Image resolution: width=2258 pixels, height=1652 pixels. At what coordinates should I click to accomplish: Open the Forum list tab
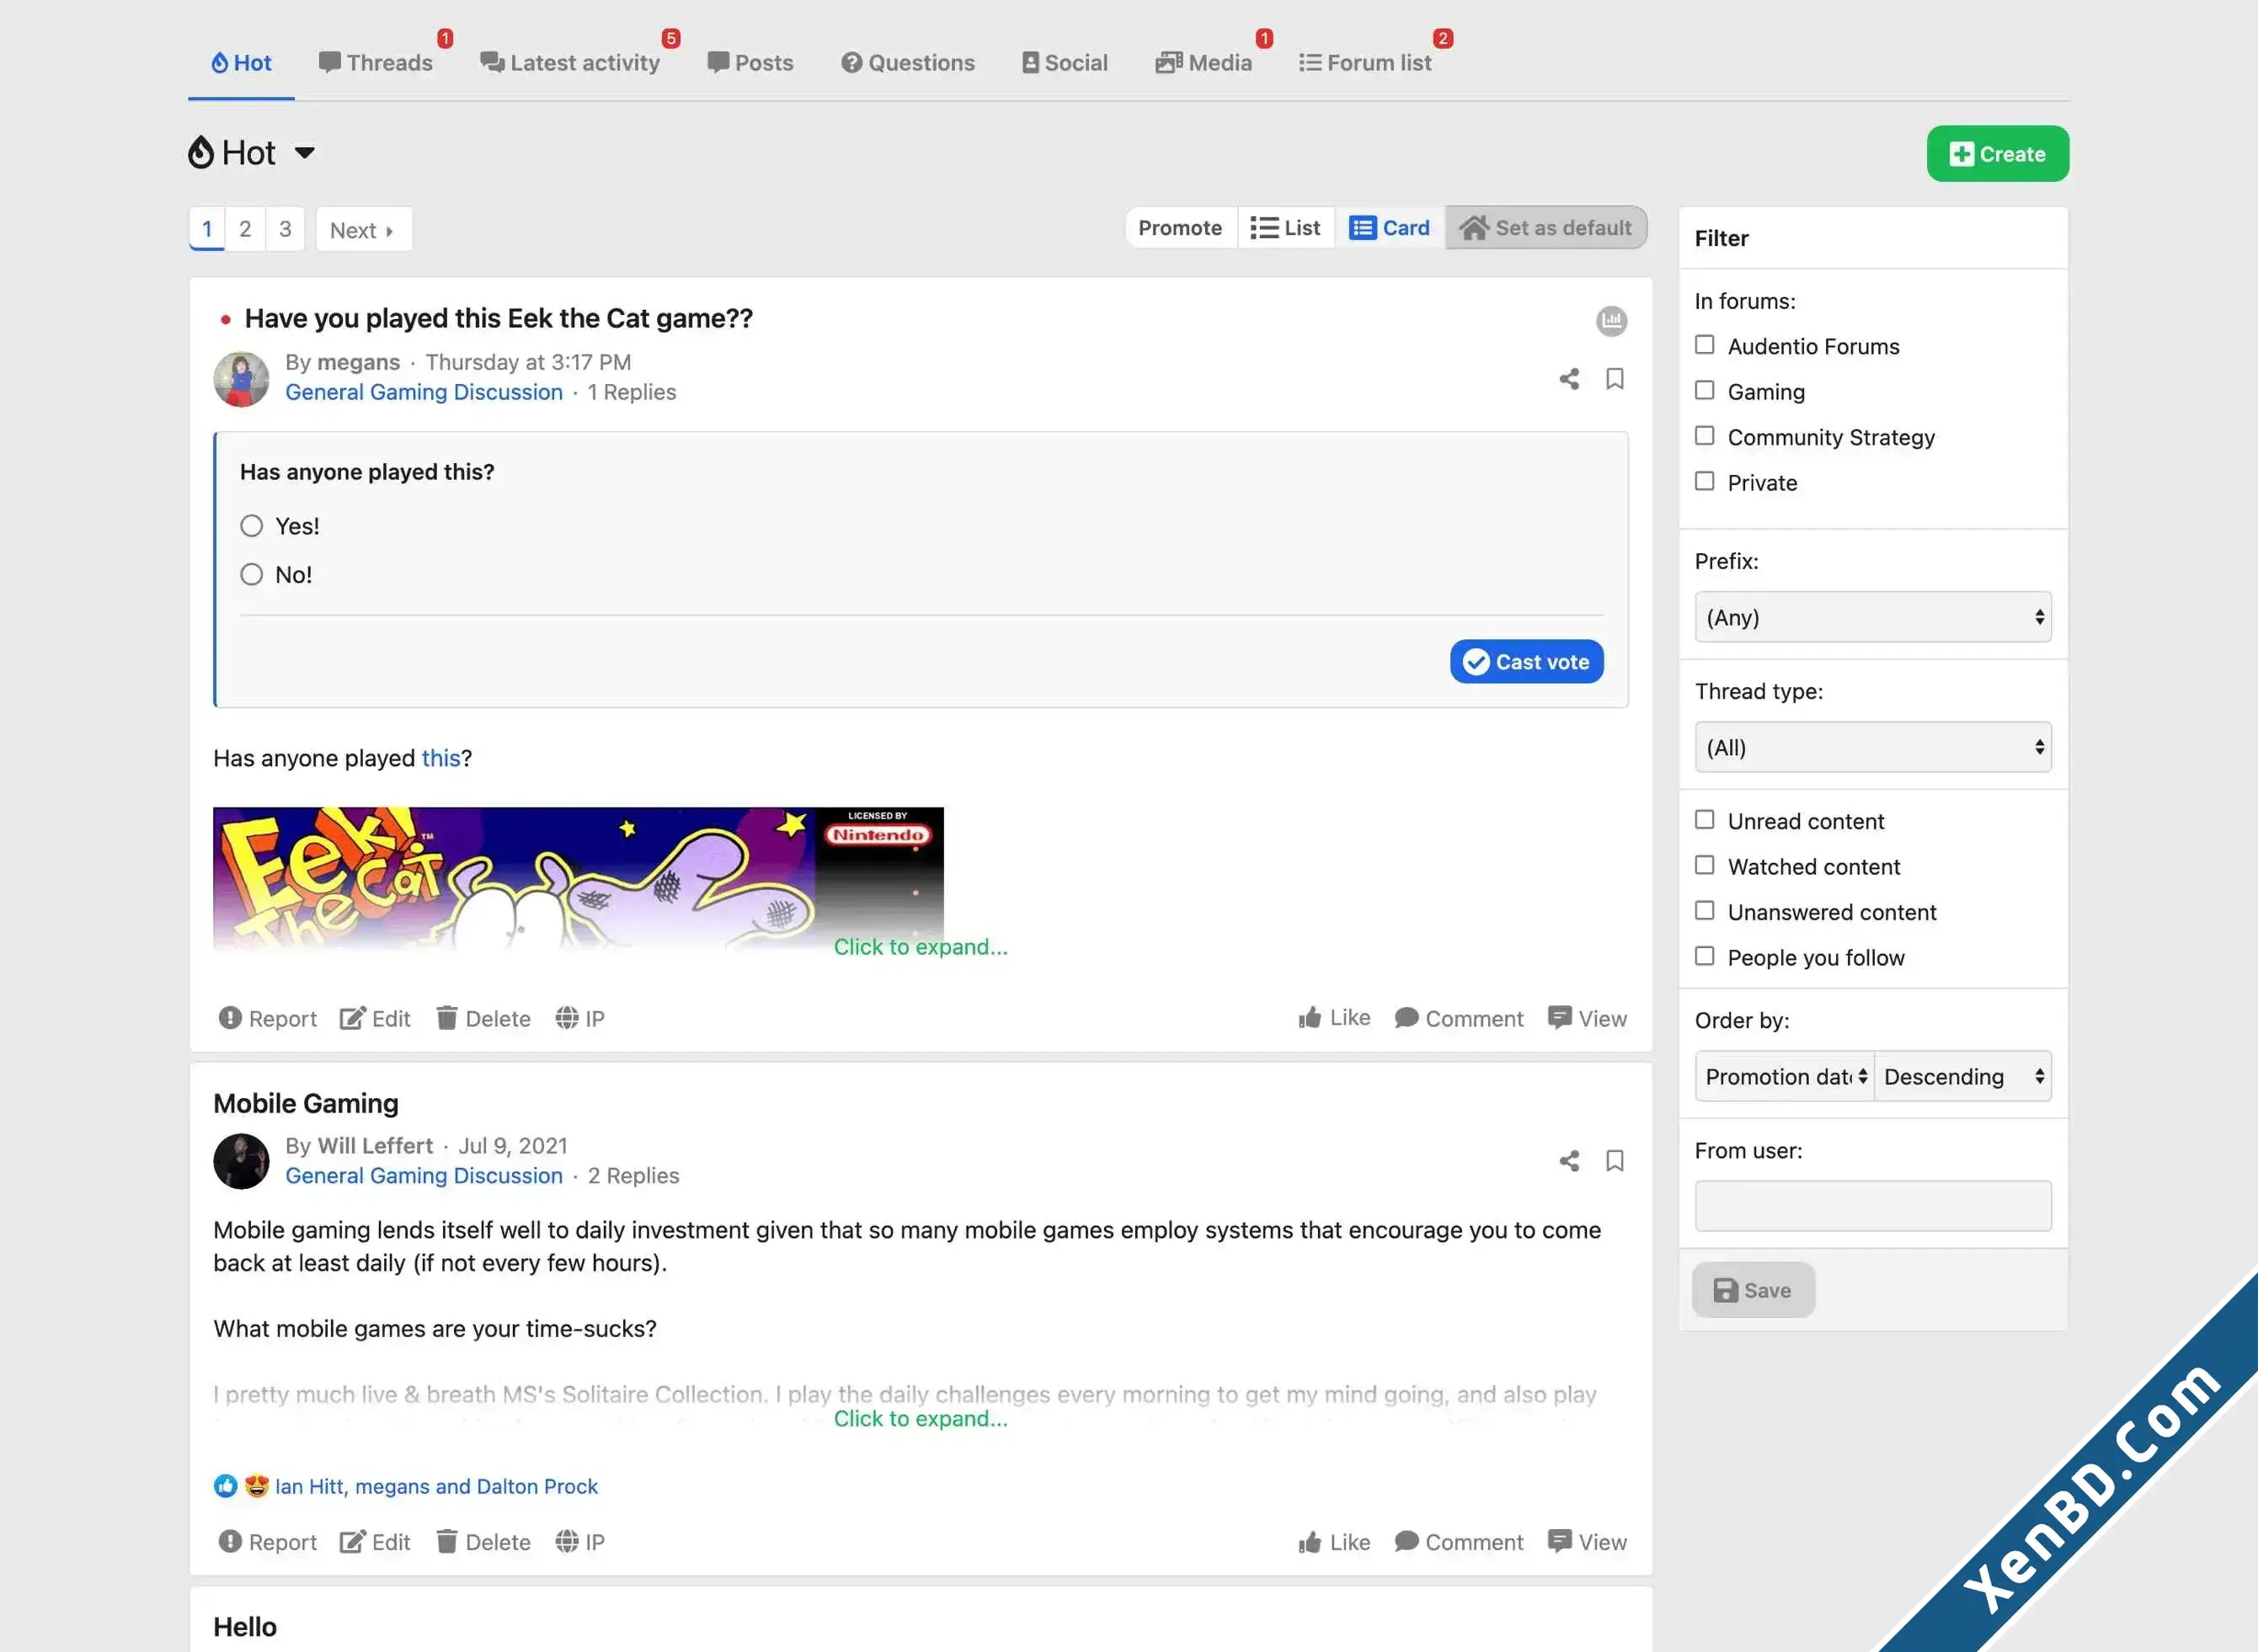pos(1364,63)
